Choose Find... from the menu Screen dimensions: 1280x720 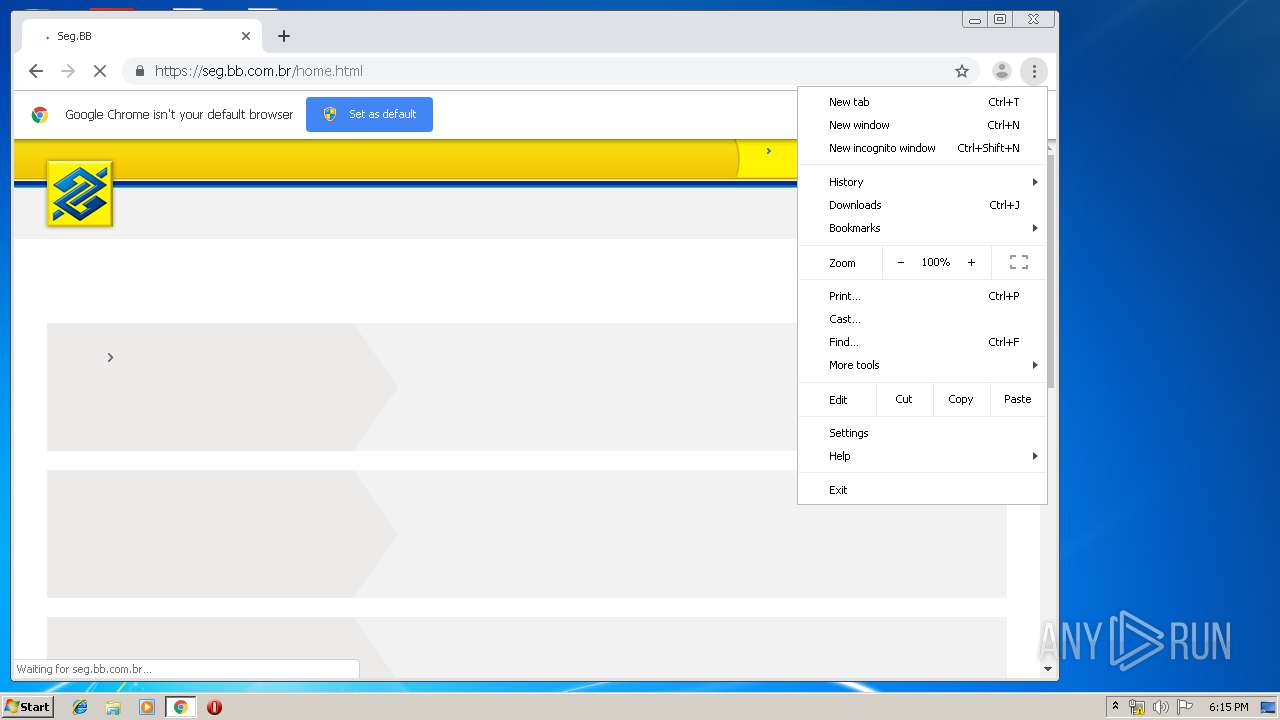click(922, 342)
